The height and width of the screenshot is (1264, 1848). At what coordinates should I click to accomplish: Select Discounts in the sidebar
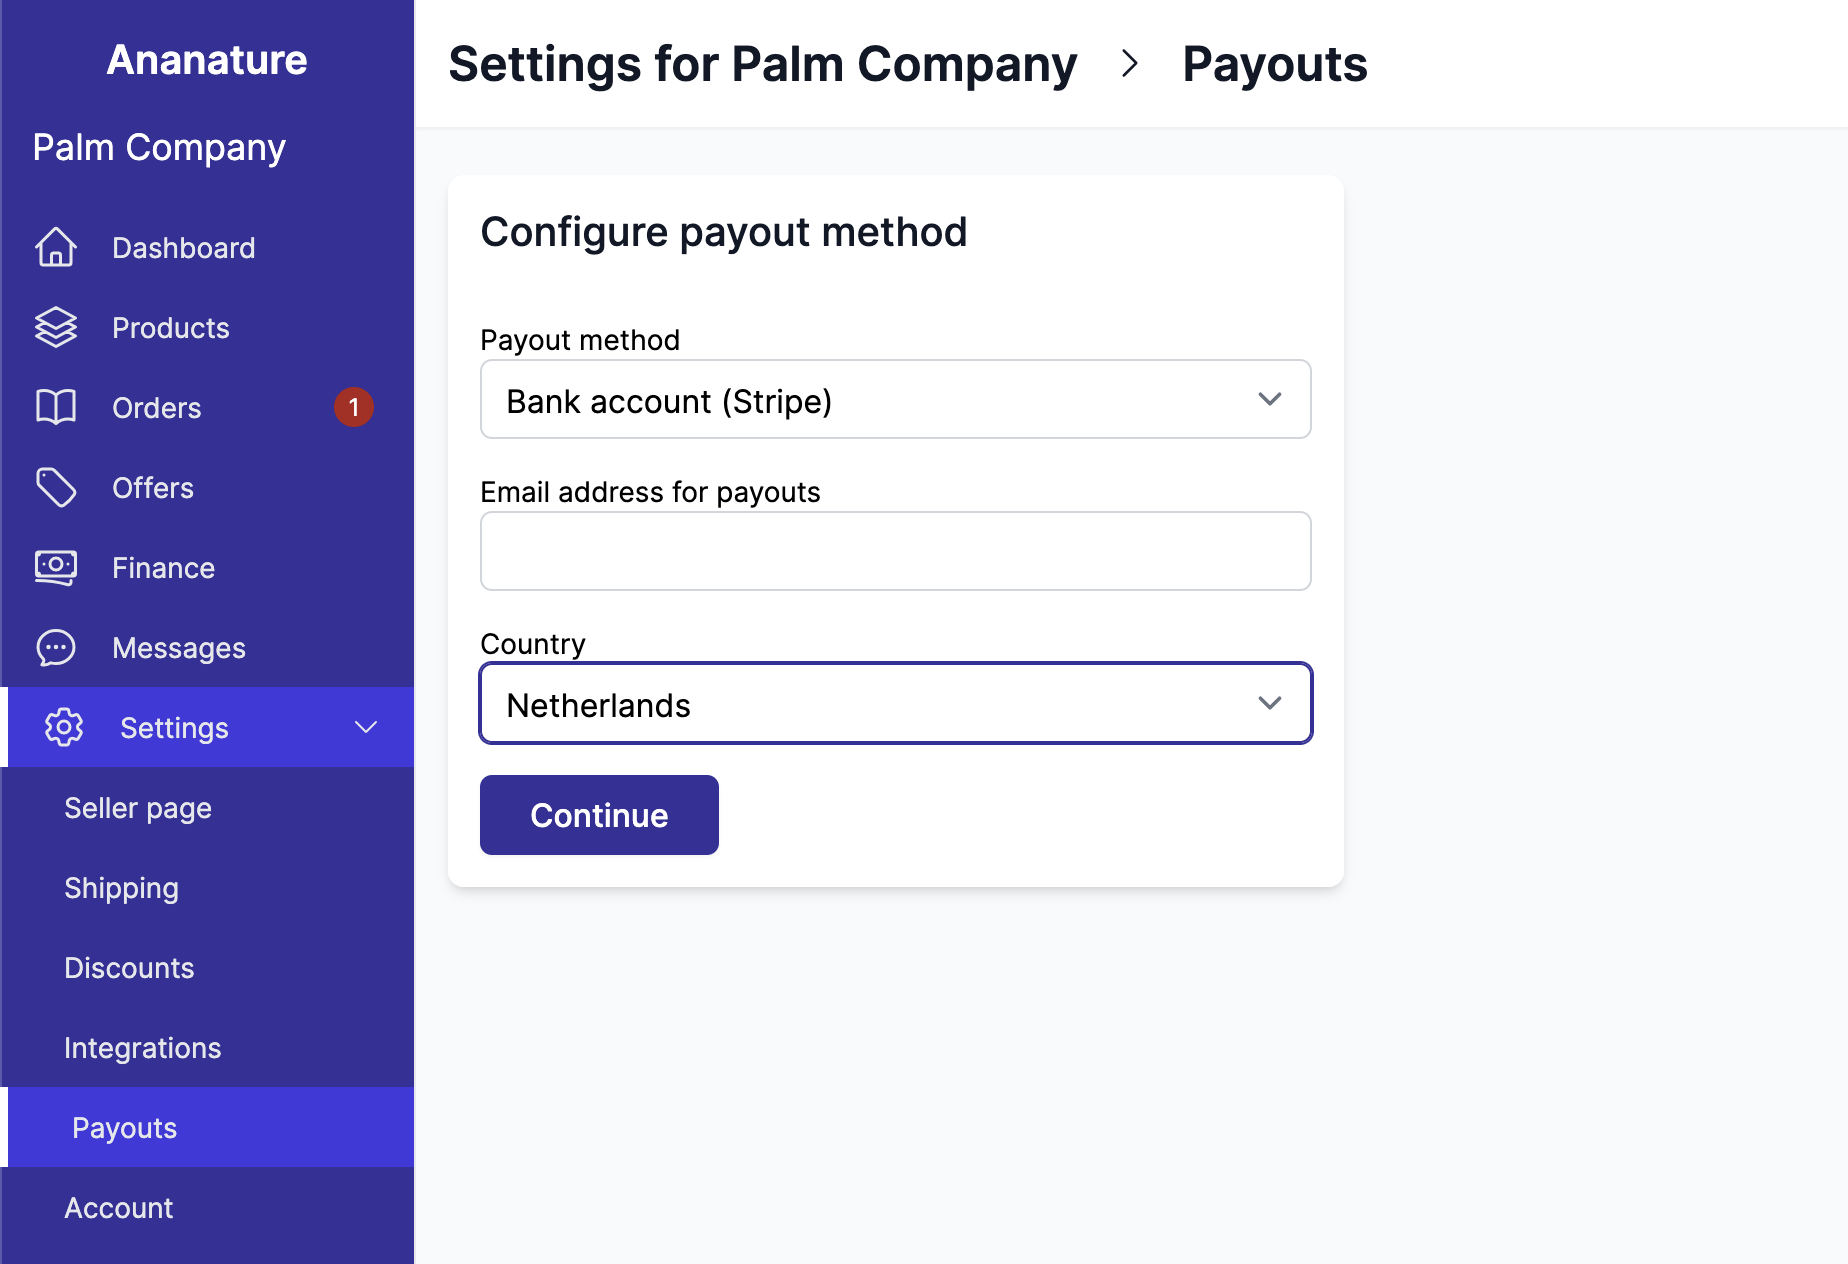coord(129,967)
